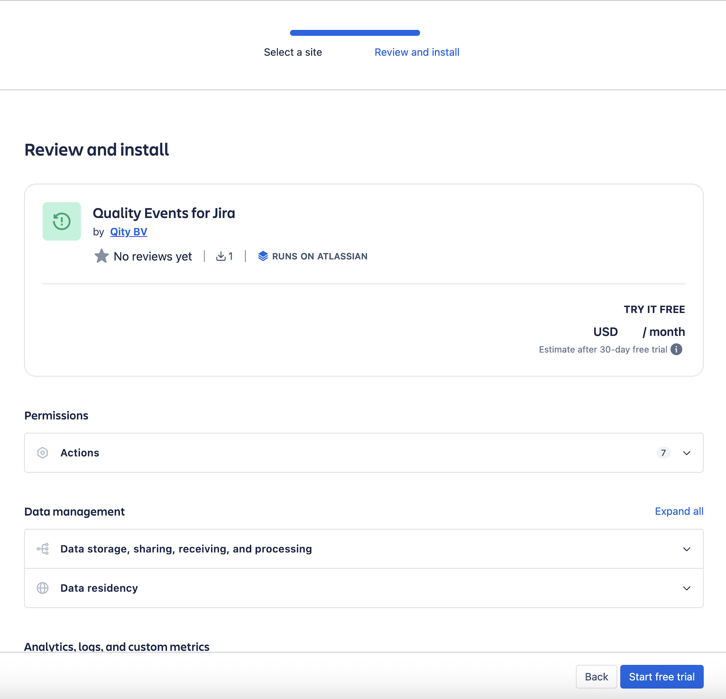Click the Back button
Viewport: 726px width, 699px height.
(596, 677)
